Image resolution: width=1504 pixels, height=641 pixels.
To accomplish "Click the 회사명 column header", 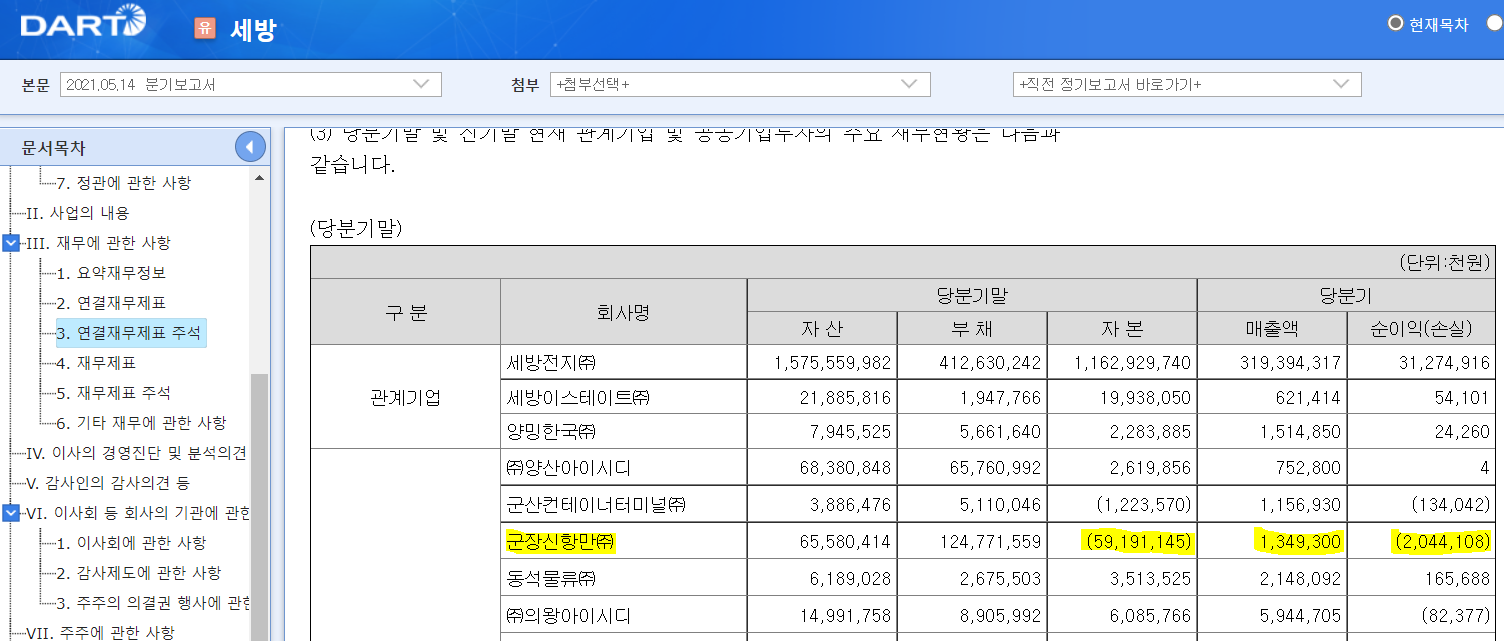I will coord(623,312).
